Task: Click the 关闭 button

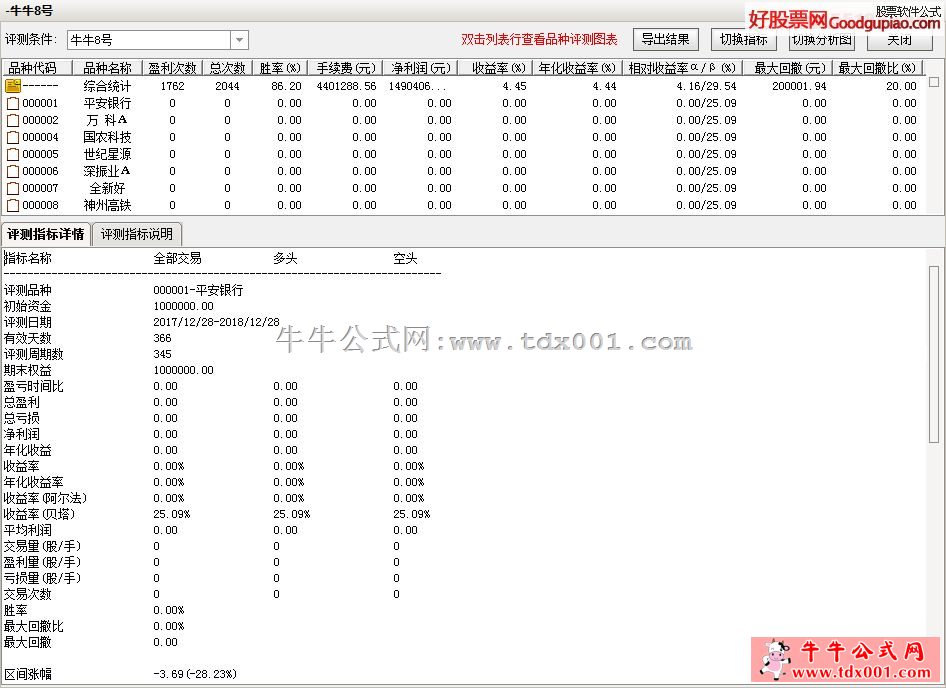Action: pos(900,40)
